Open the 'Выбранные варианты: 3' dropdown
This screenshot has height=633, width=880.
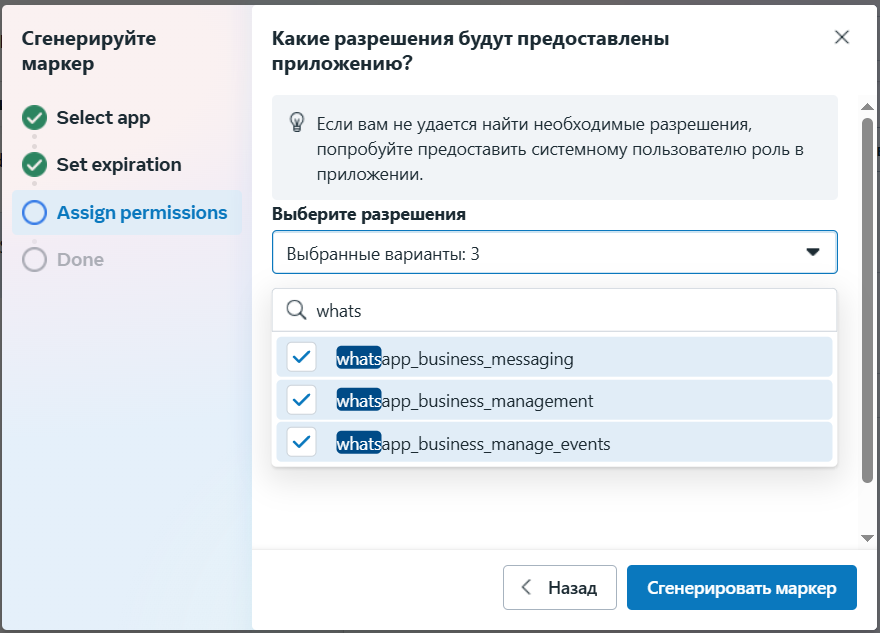pos(554,253)
